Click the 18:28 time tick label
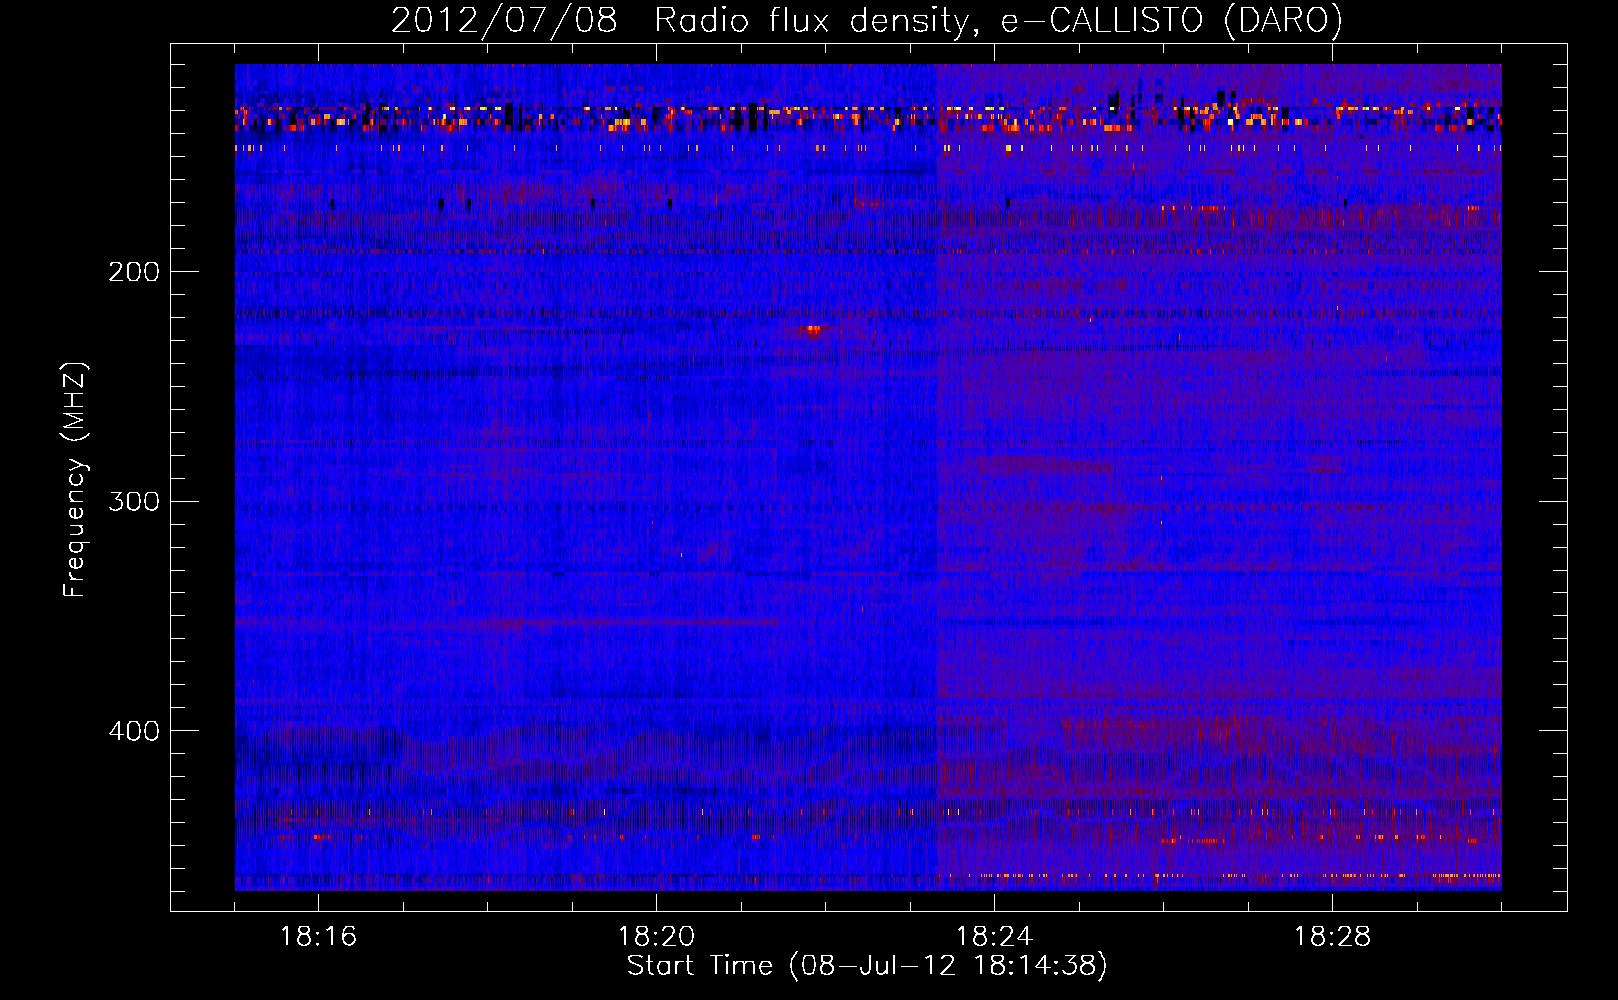 [x=1332, y=937]
